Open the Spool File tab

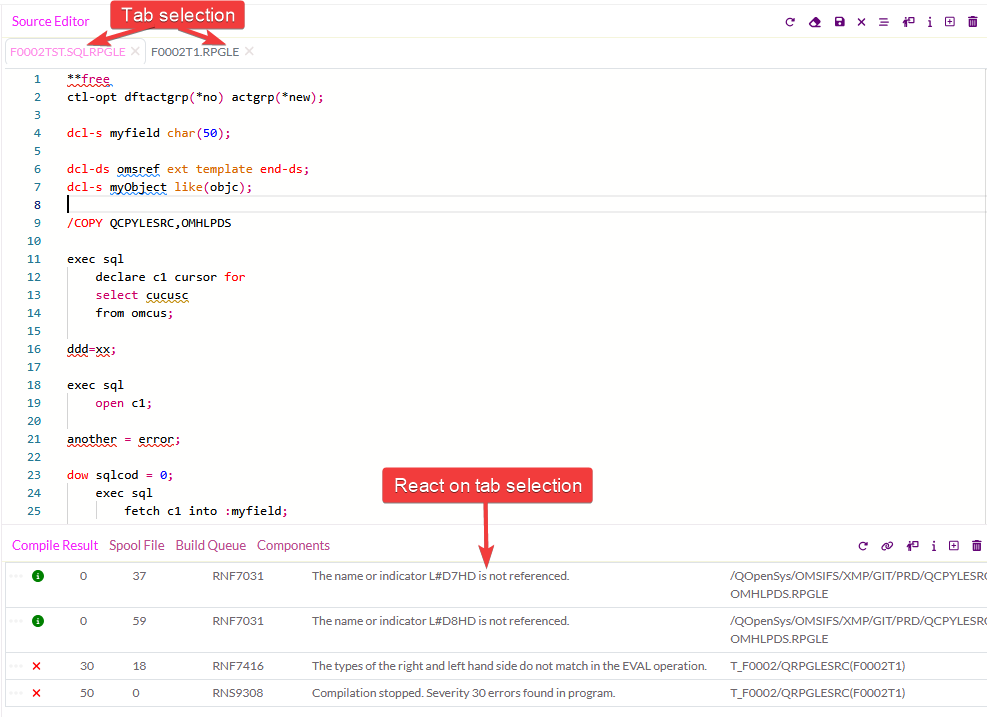tap(138, 546)
